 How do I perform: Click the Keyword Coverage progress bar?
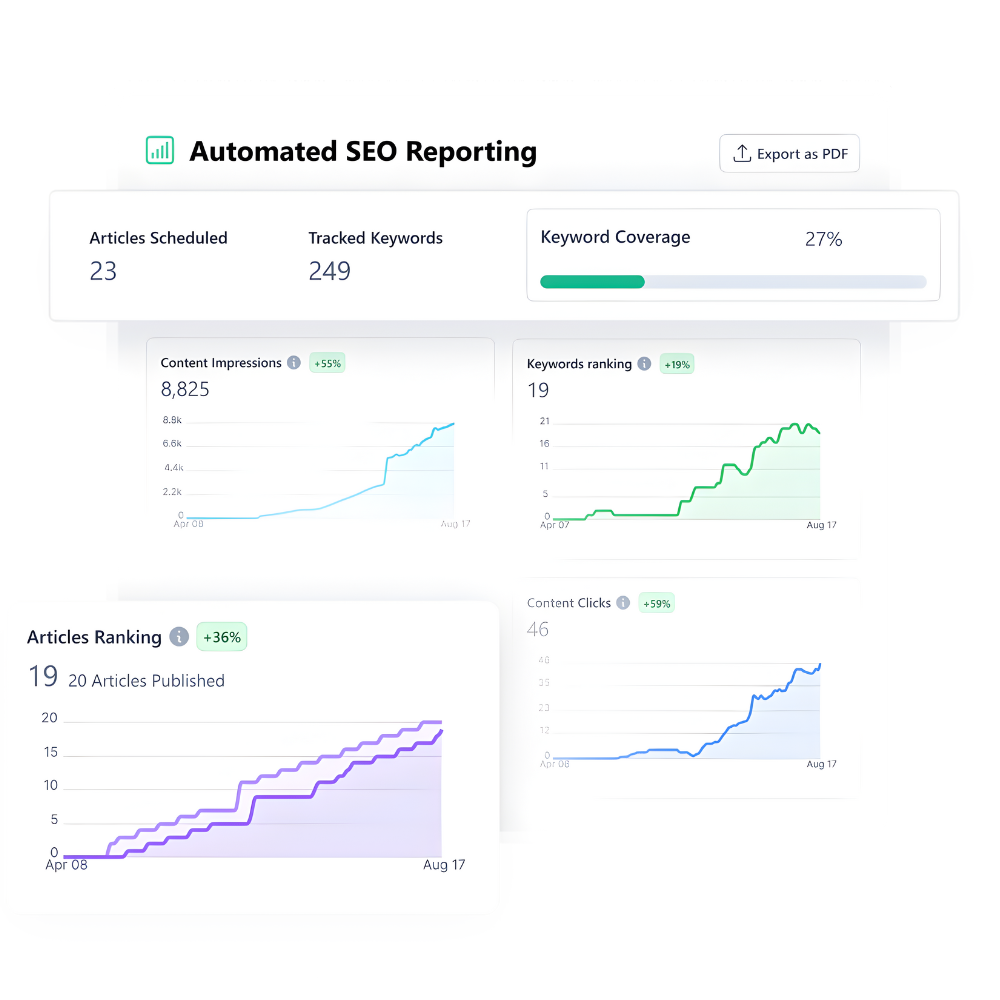pyautogui.click(x=733, y=282)
